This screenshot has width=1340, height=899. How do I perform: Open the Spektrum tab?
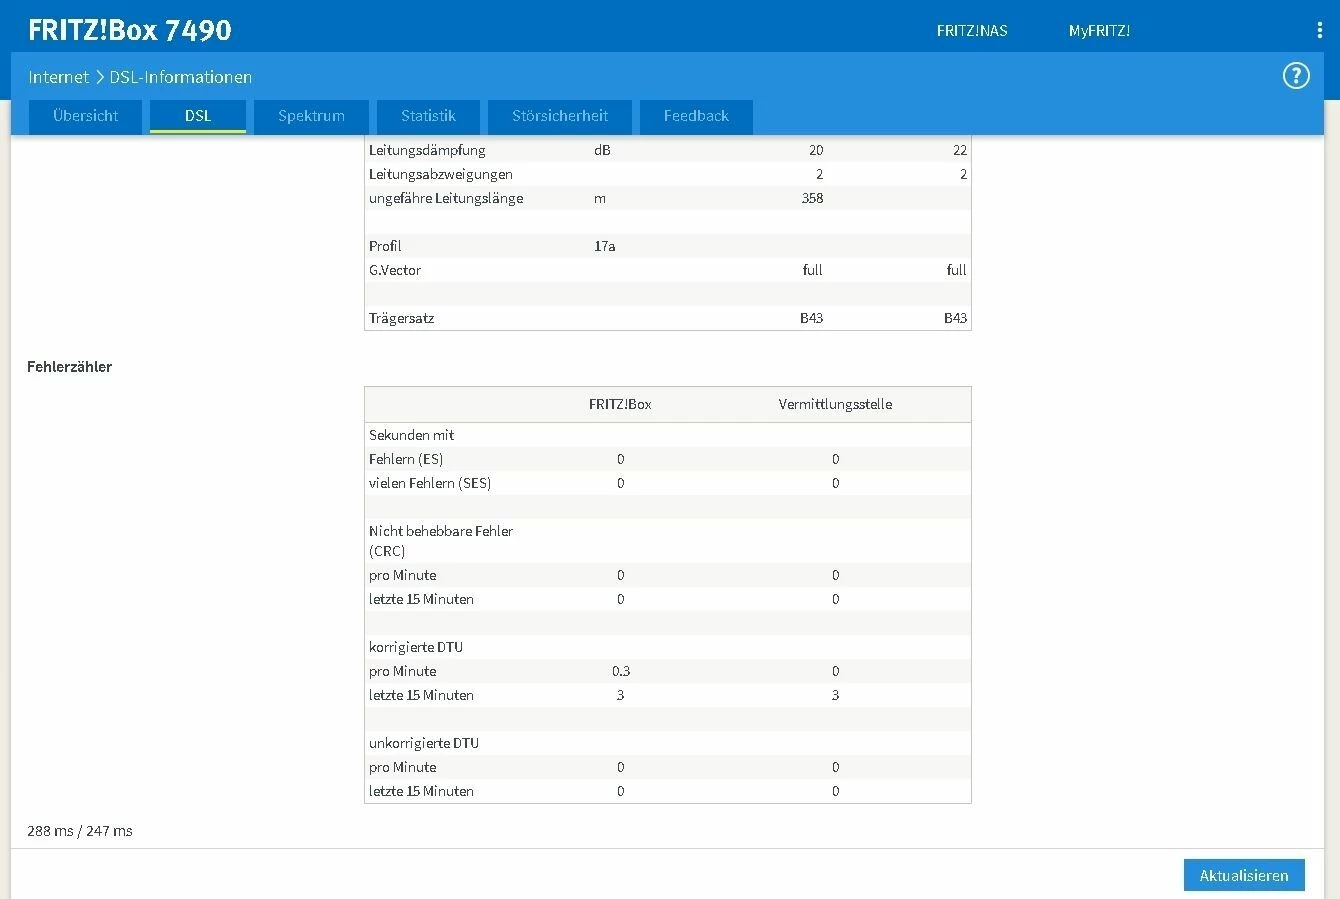311,116
